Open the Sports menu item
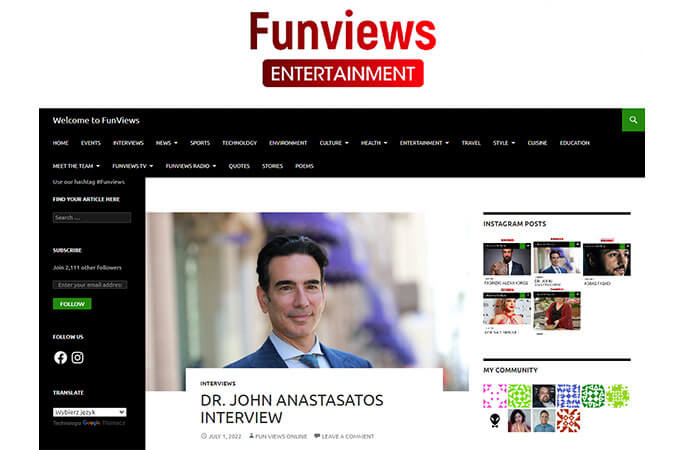The height and width of the screenshot is (450, 700). tap(200, 143)
